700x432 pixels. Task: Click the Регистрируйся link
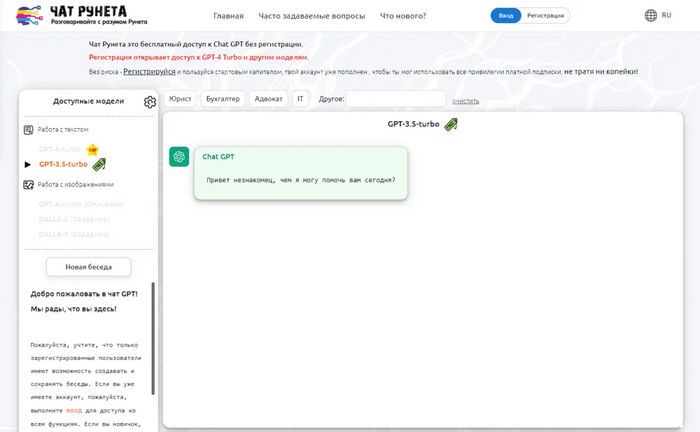coord(149,71)
